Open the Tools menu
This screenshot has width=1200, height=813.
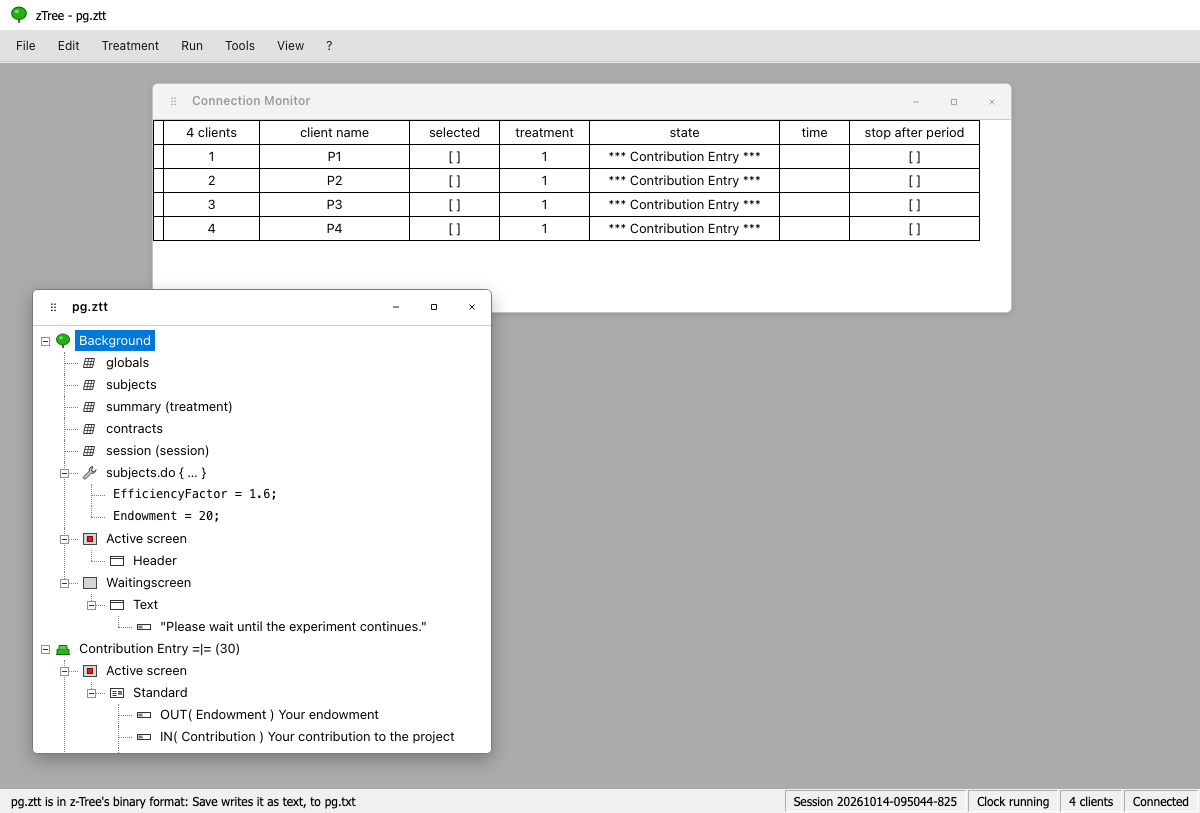click(240, 46)
